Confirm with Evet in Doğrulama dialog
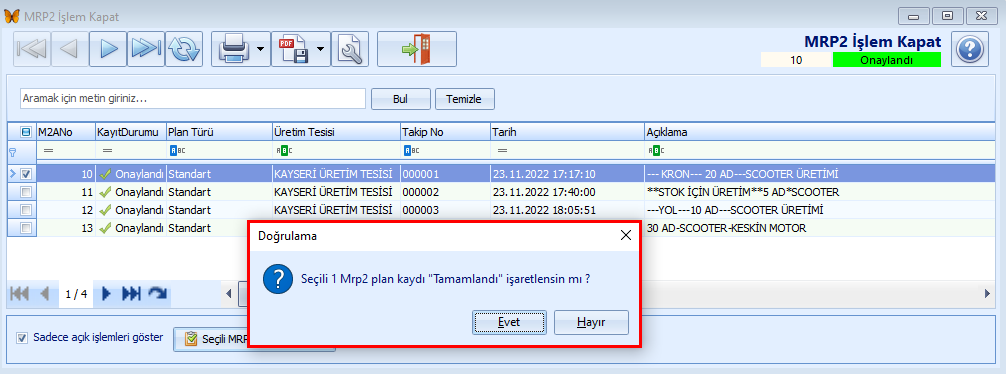Viewport: 1006px width, 374px height. pos(509,323)
